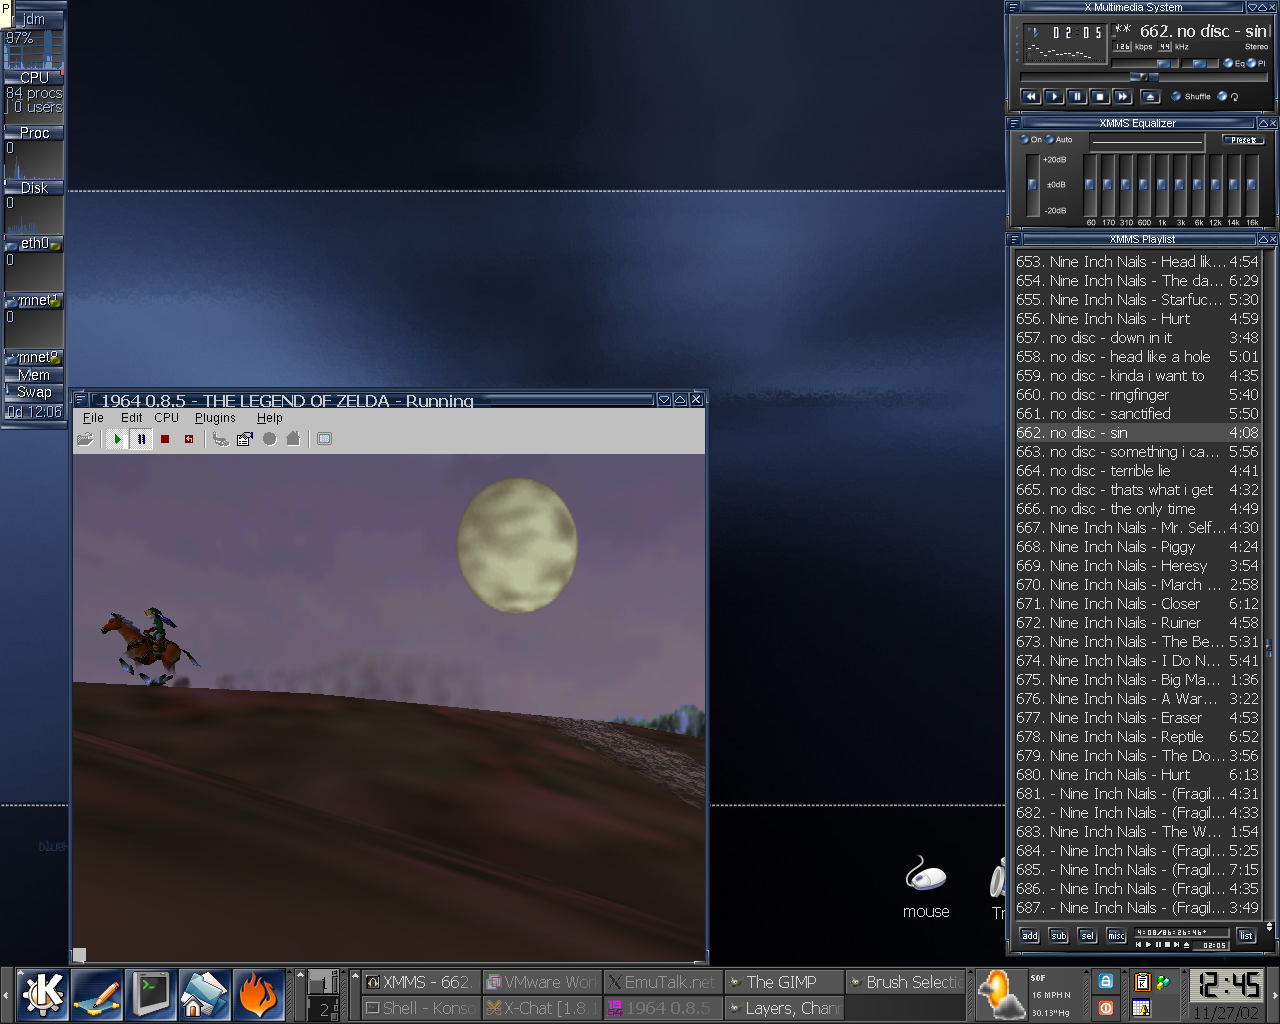This screenshot has width=1280, height=1024.
Task: Pause playback in XMMS main window
Action: click(x=1077, y=97)
